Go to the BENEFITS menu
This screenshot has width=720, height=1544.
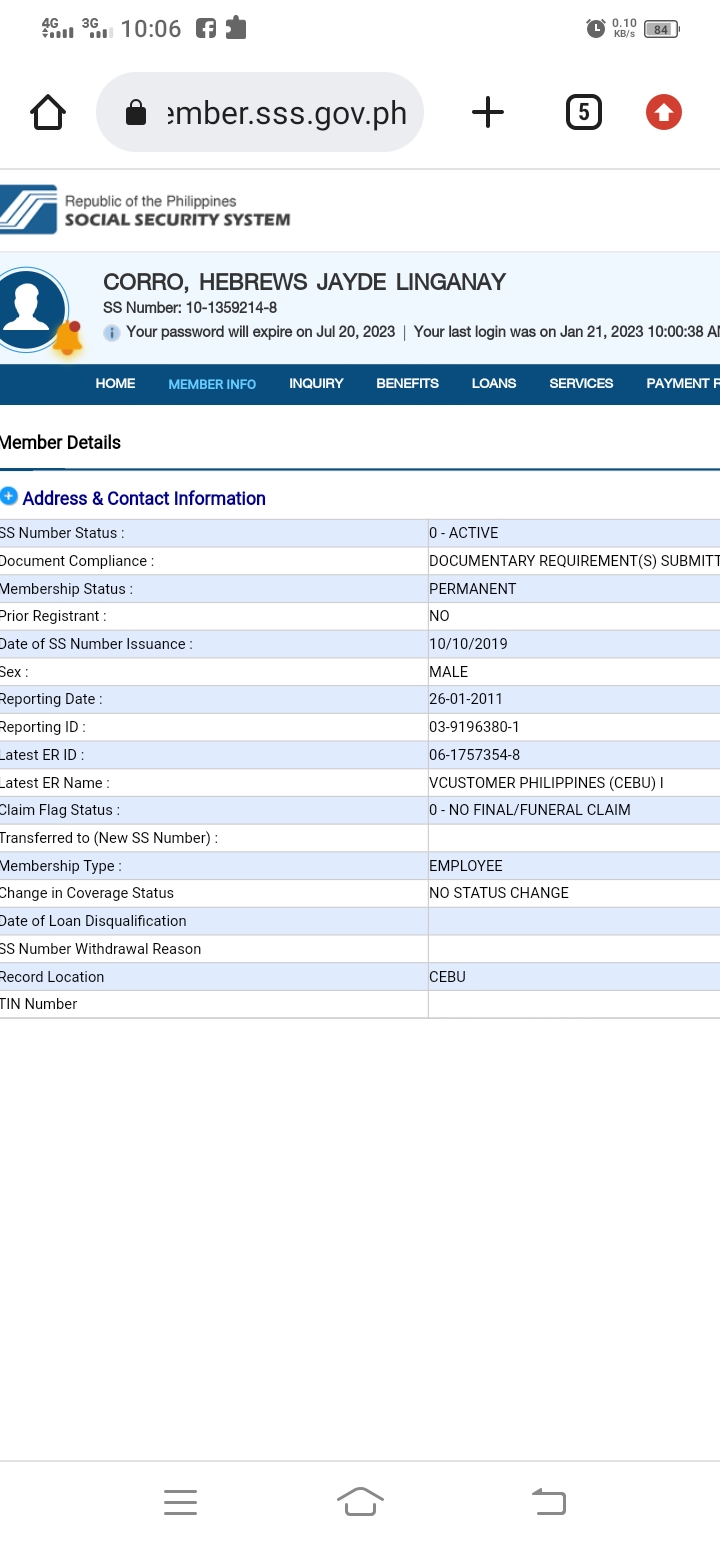[x=407, y=384]
